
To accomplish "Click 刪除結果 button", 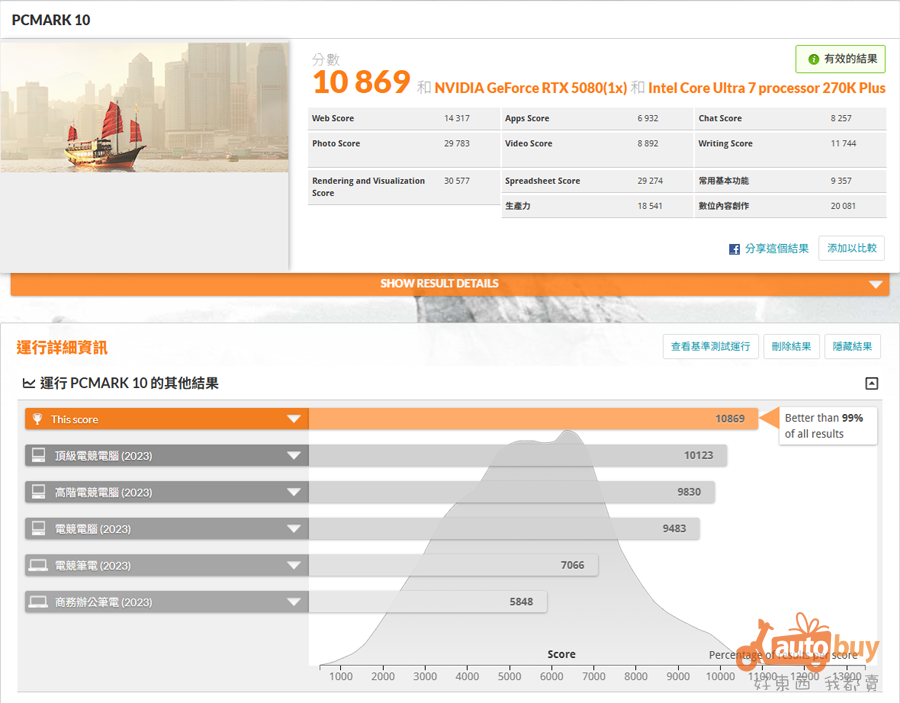I will coord(792,347).
